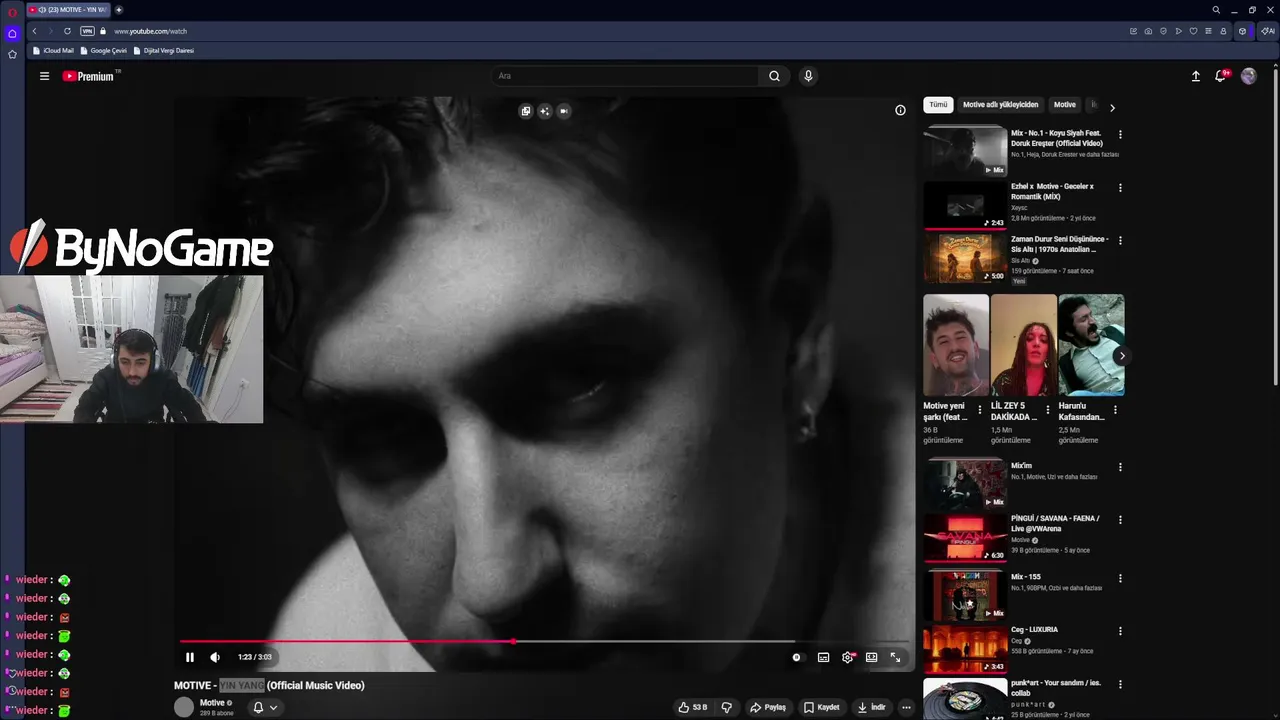
Task: Open the create/upload icon
Action: click(x=1195, y=76)
